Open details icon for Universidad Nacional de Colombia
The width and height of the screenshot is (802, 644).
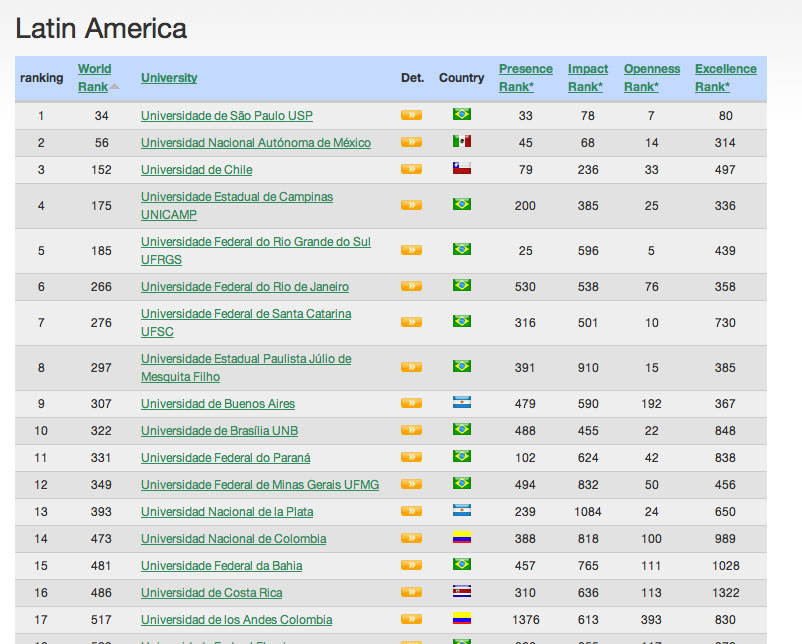tap(411, 538)
